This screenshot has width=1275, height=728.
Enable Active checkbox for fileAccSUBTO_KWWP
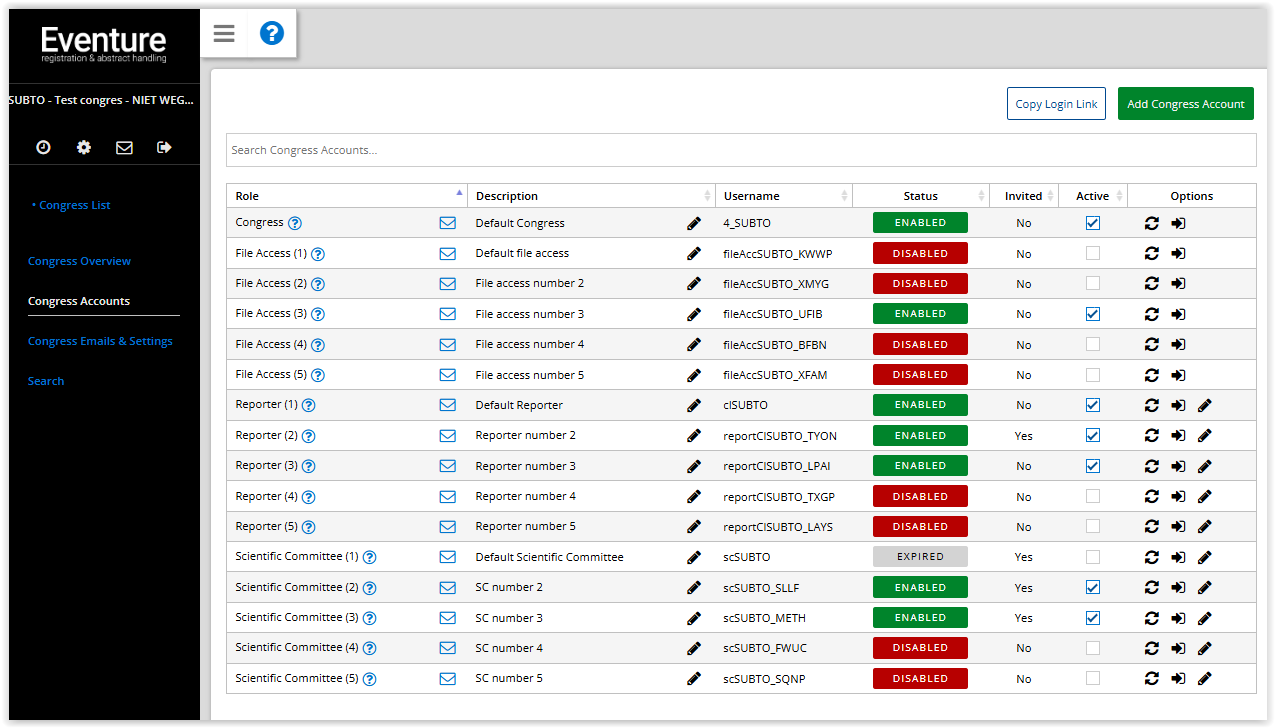coord(1092,254)
